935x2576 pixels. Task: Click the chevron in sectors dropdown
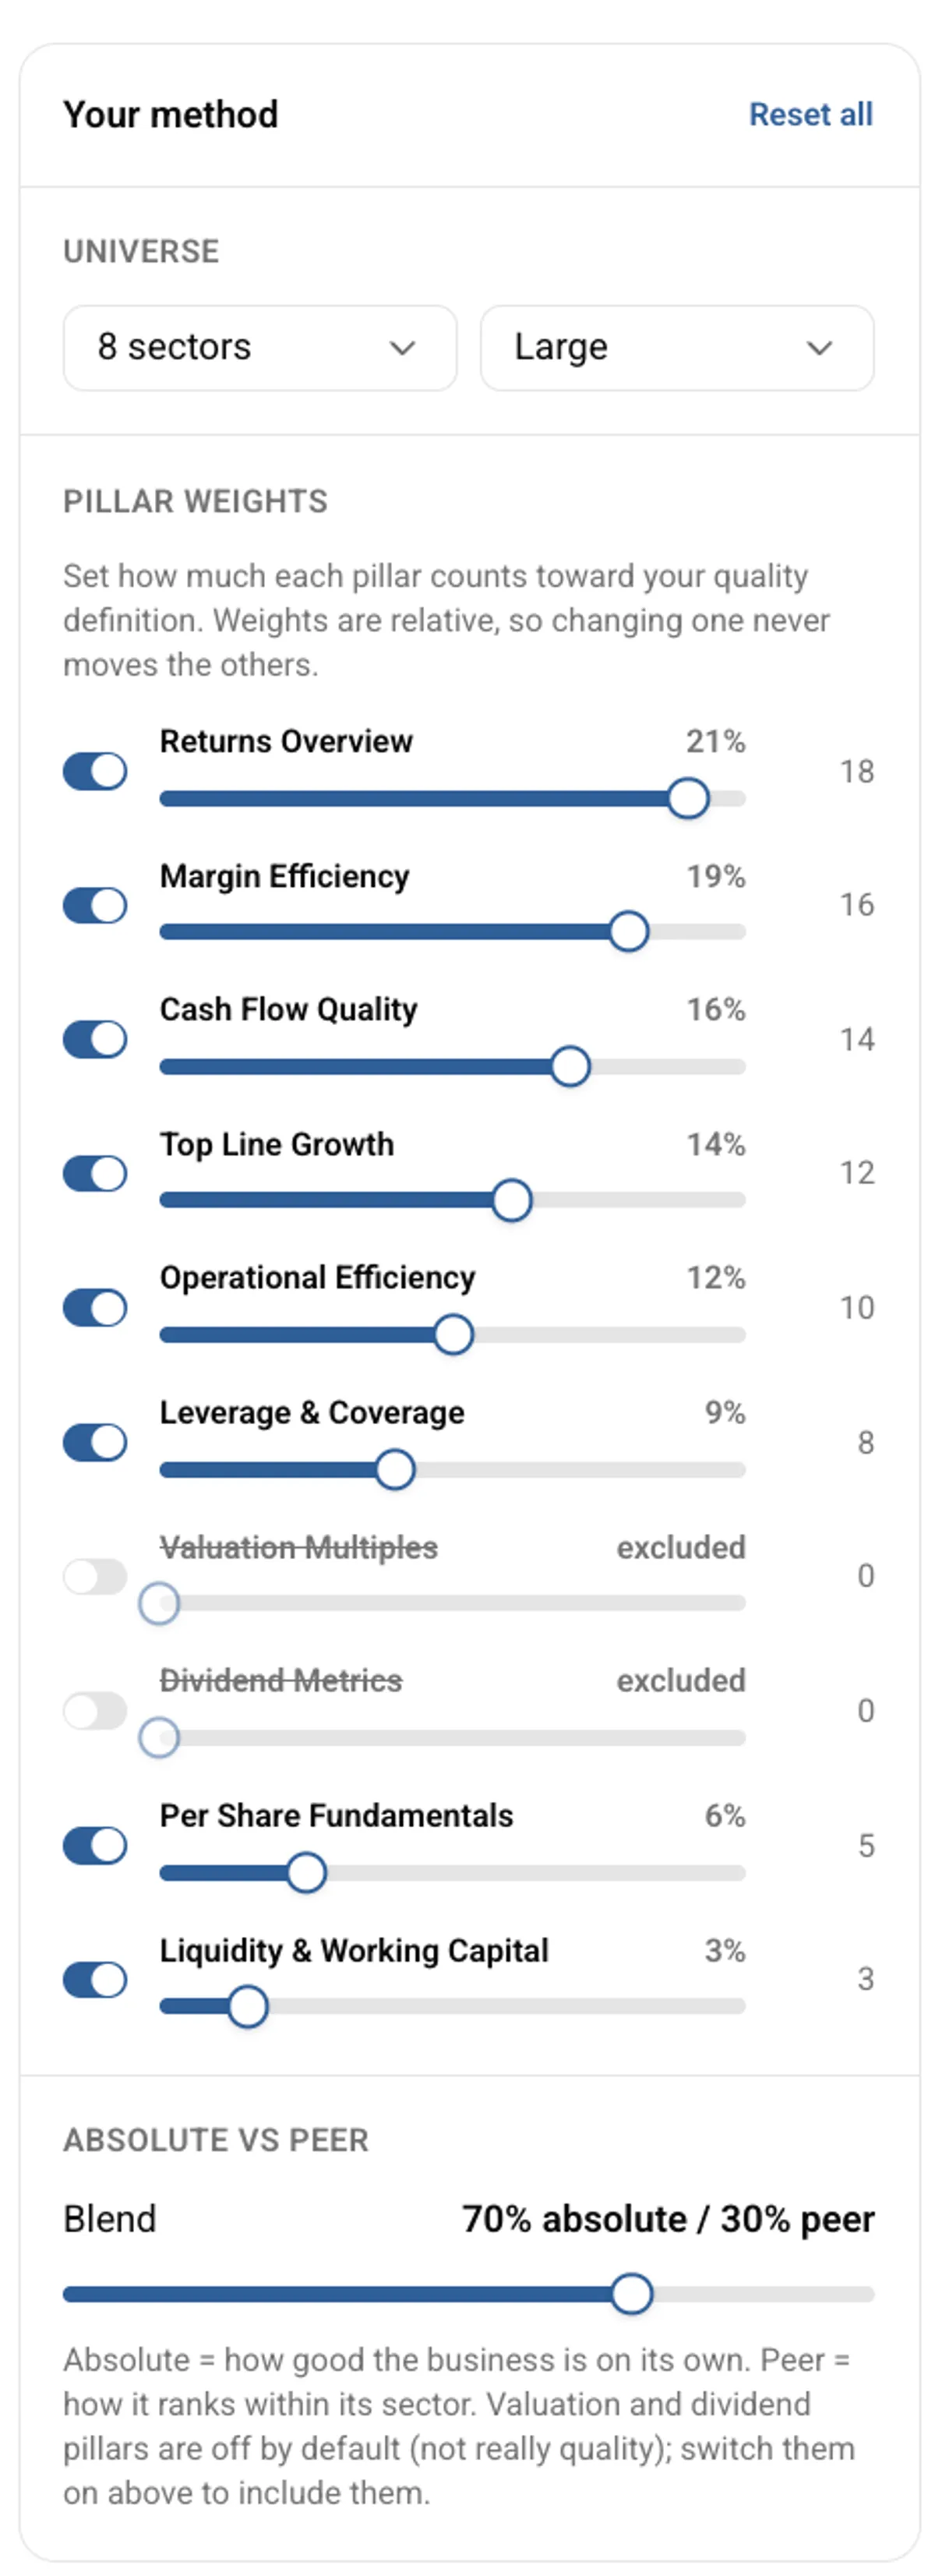[402, 348]
